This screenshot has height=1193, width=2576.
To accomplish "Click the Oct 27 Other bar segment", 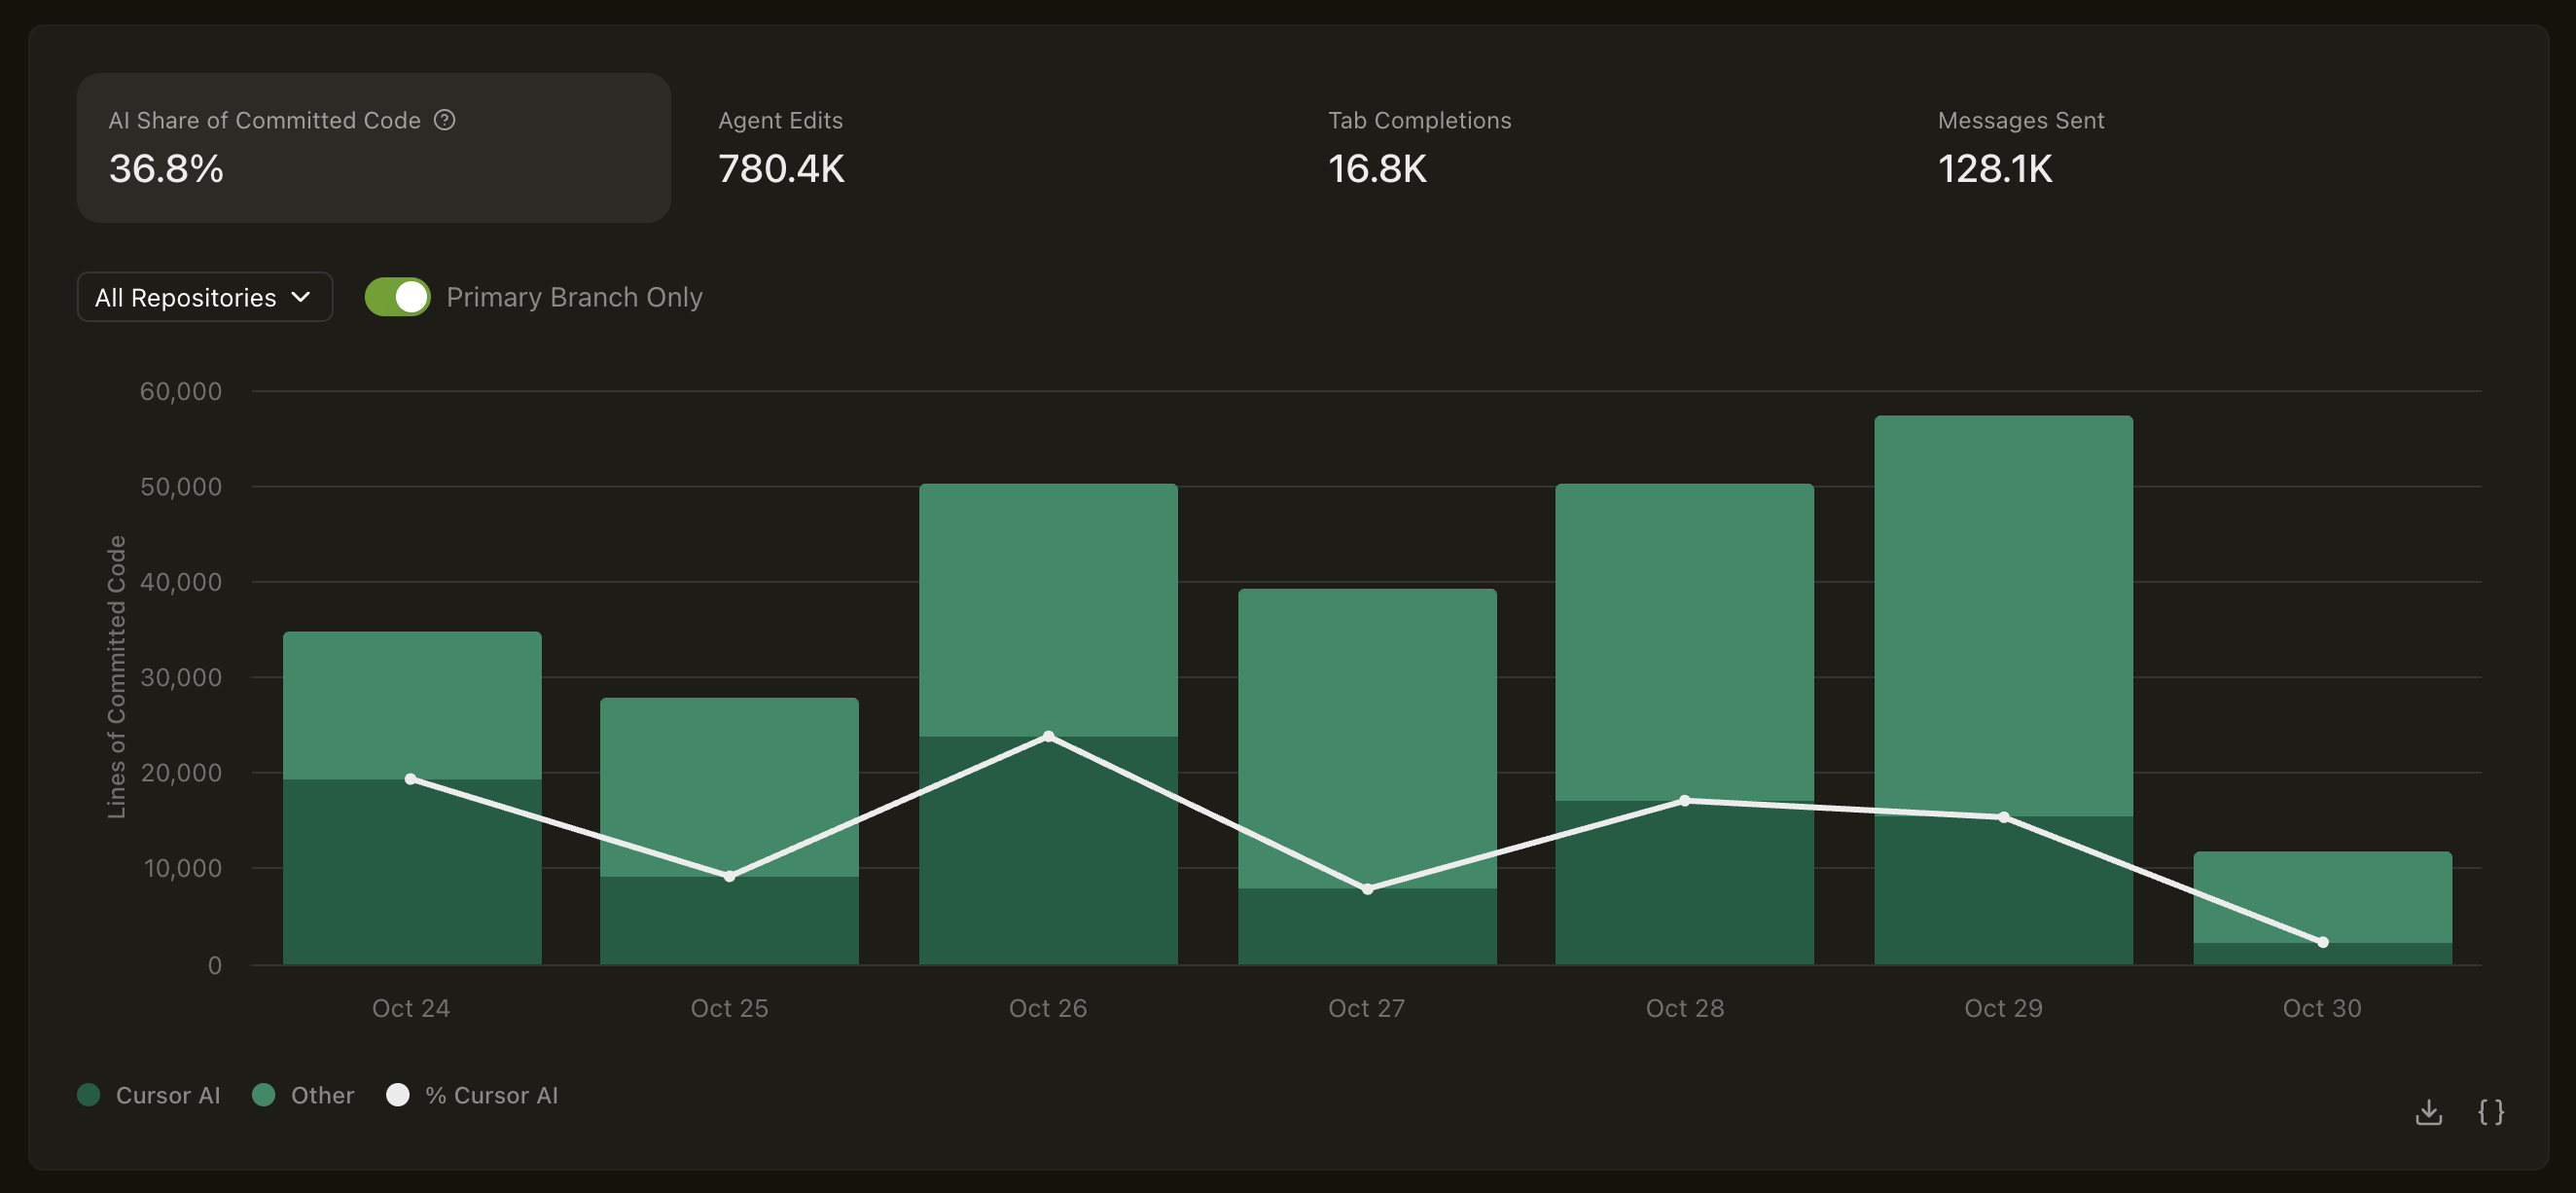I will point(1367,739).
